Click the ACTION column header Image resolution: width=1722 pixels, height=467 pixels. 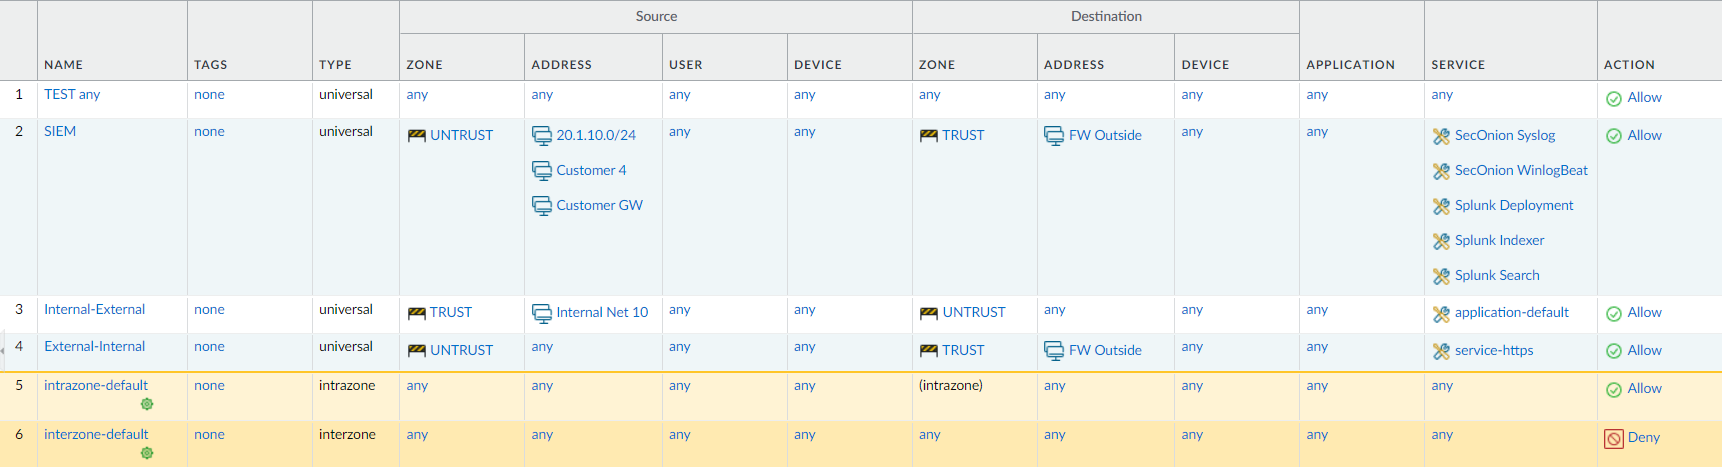(x=1629, y=65)
